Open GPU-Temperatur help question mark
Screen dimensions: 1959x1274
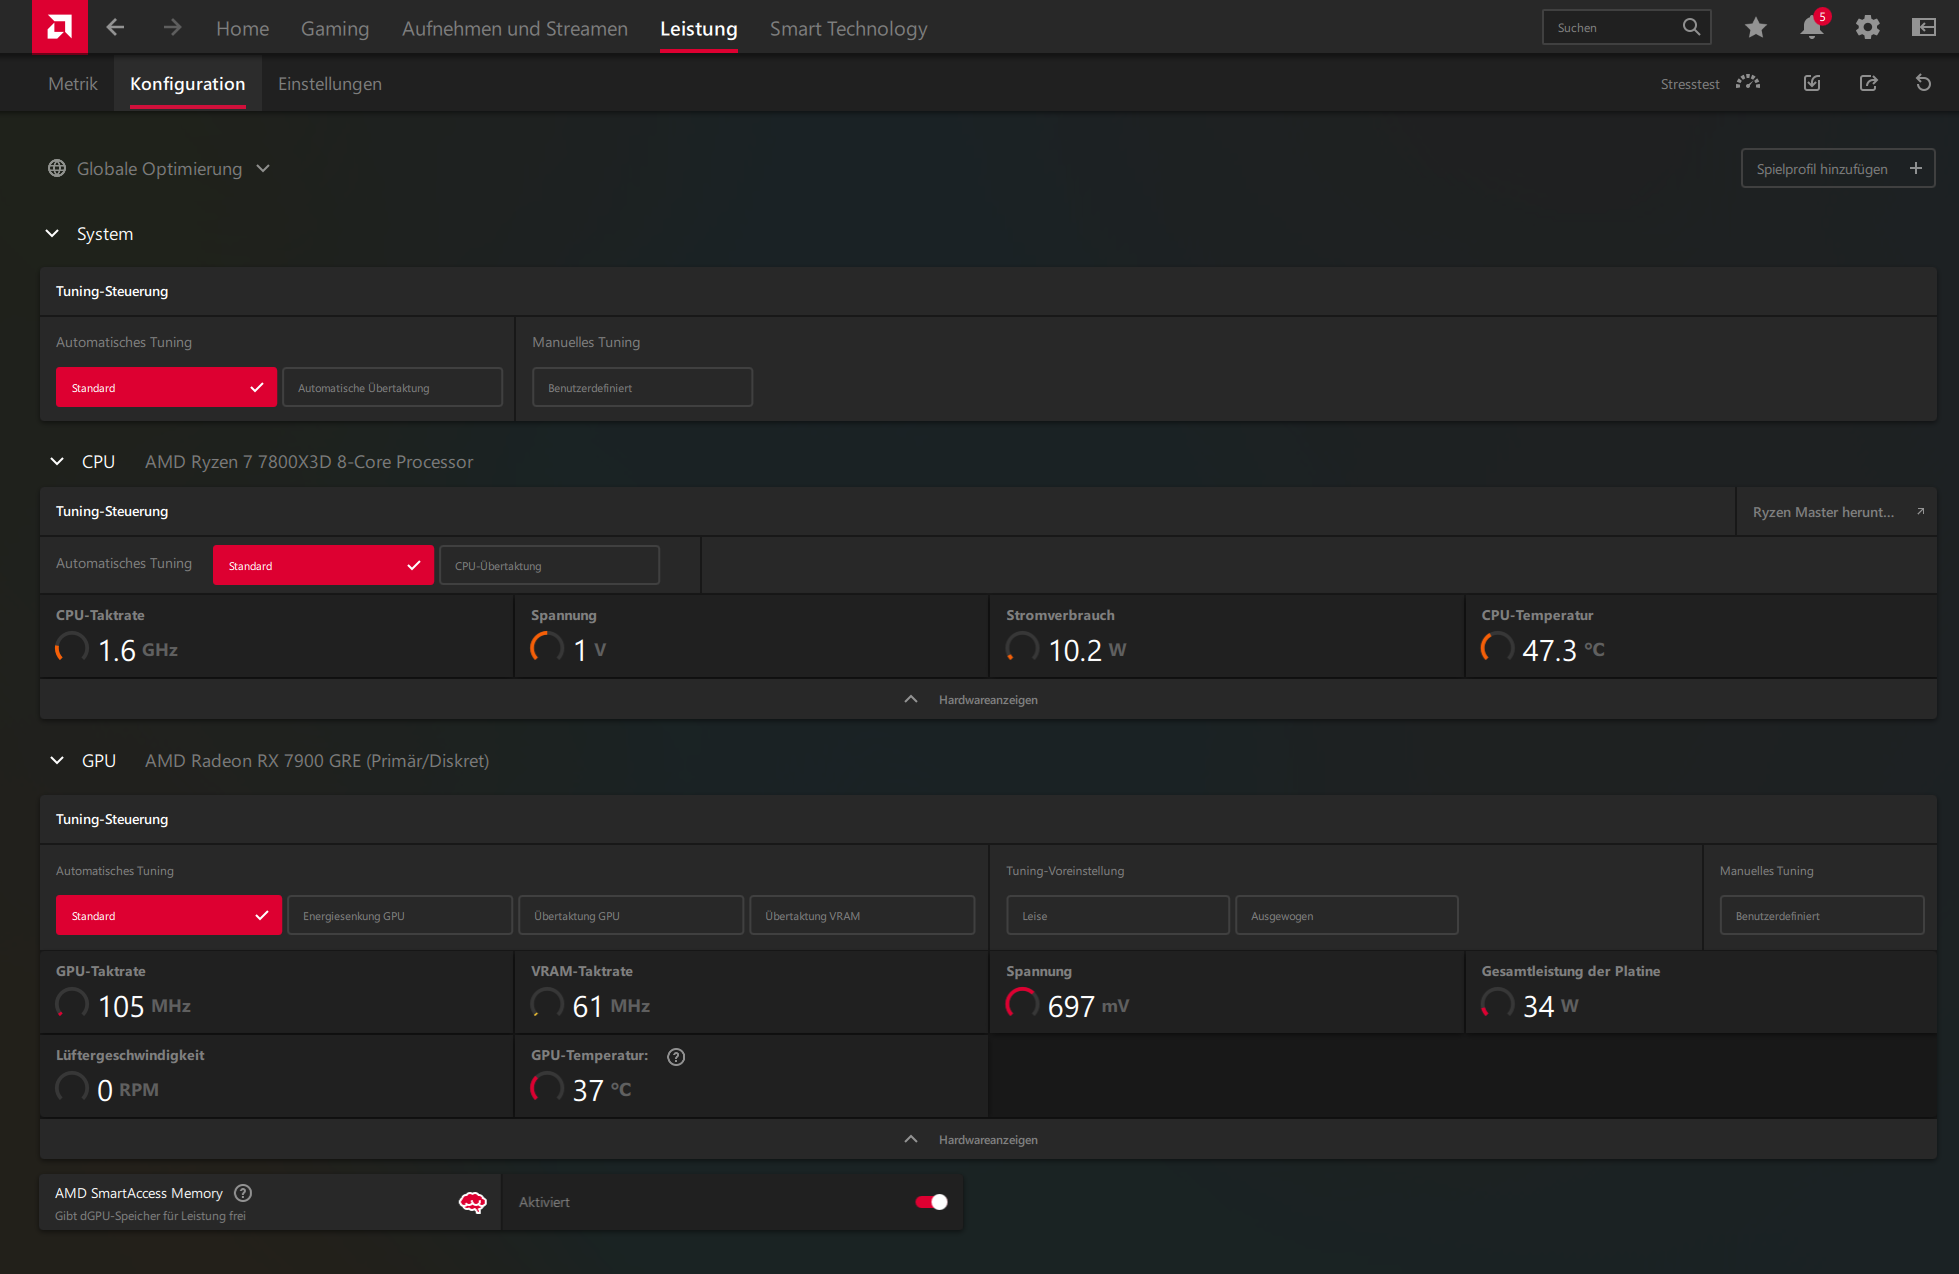coord(676,1057)
